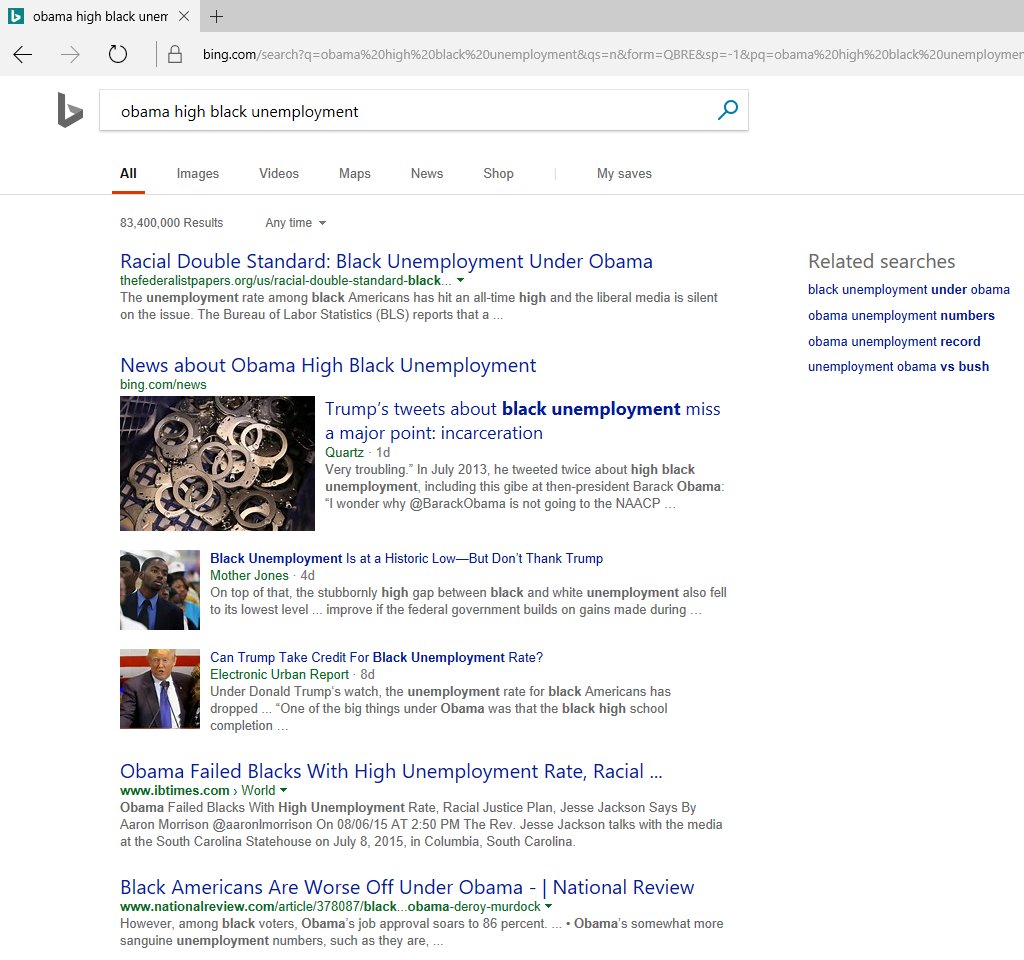Click the handcuffs news thumbnail
Screen dimensions: 1024x960
click(x=217, y=463)
